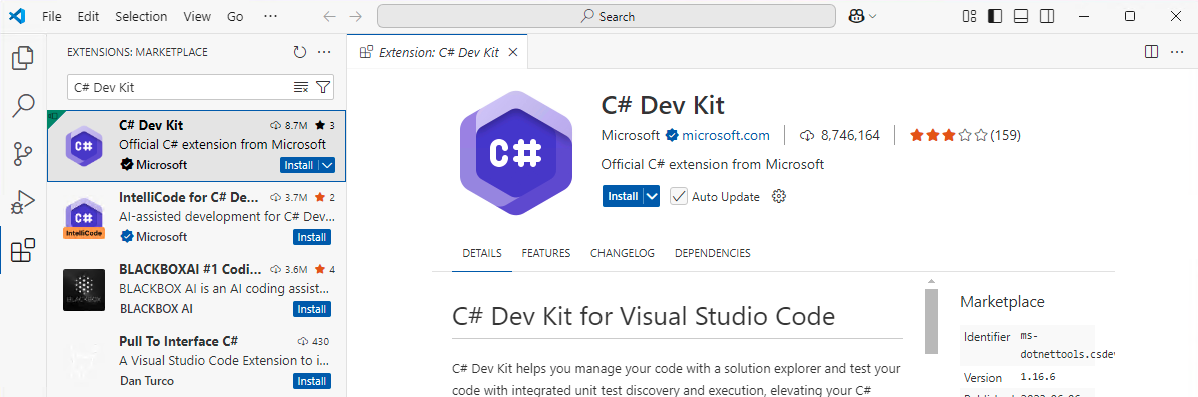Toggle the Secondary Side Bar
This screenshot has width=1198, height=397.
tap(1047, 16)
